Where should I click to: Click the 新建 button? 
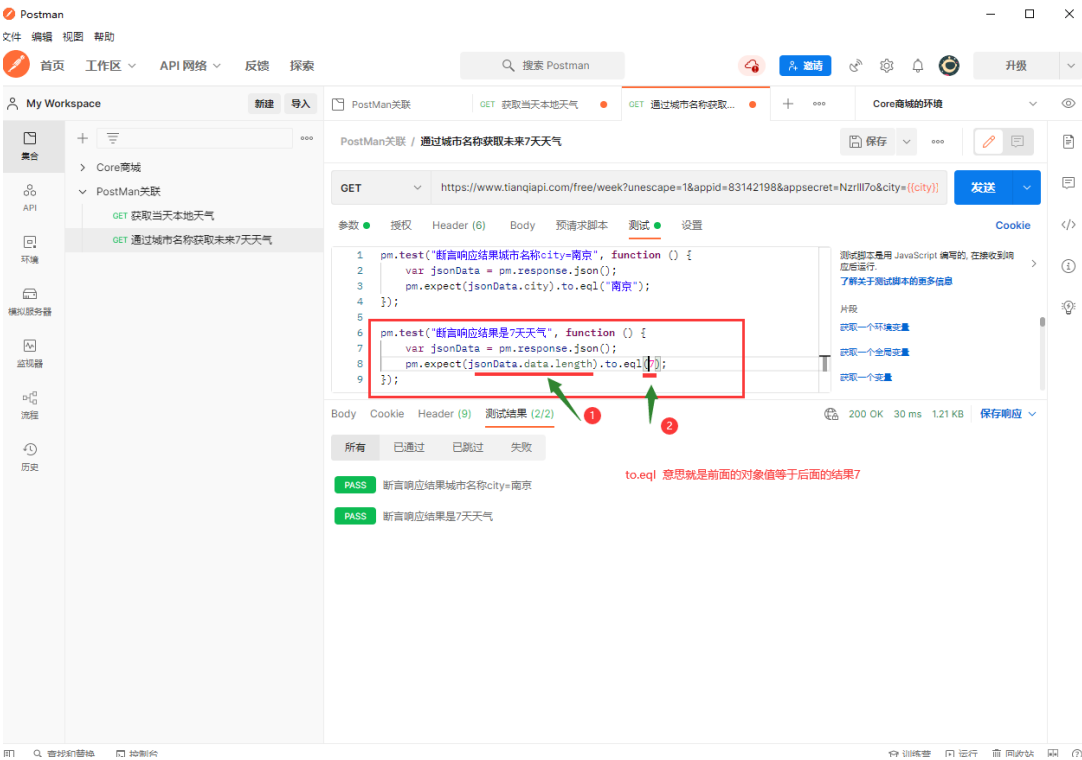tap(264, 104)
